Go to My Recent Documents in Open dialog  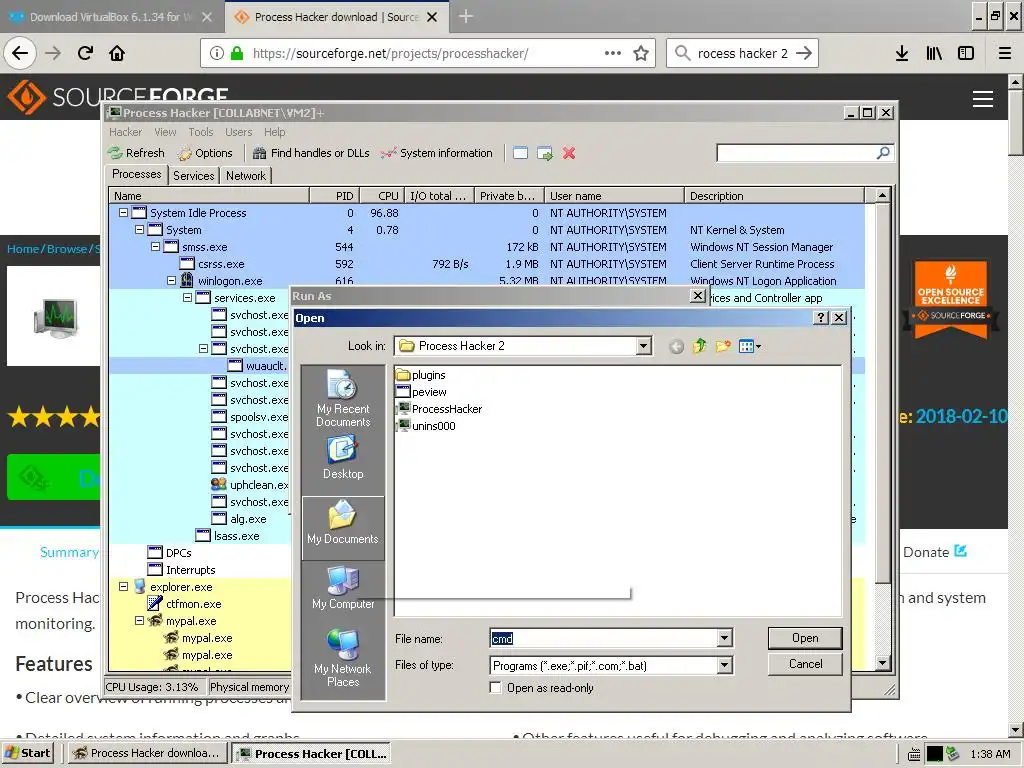(x=343, y=398)
